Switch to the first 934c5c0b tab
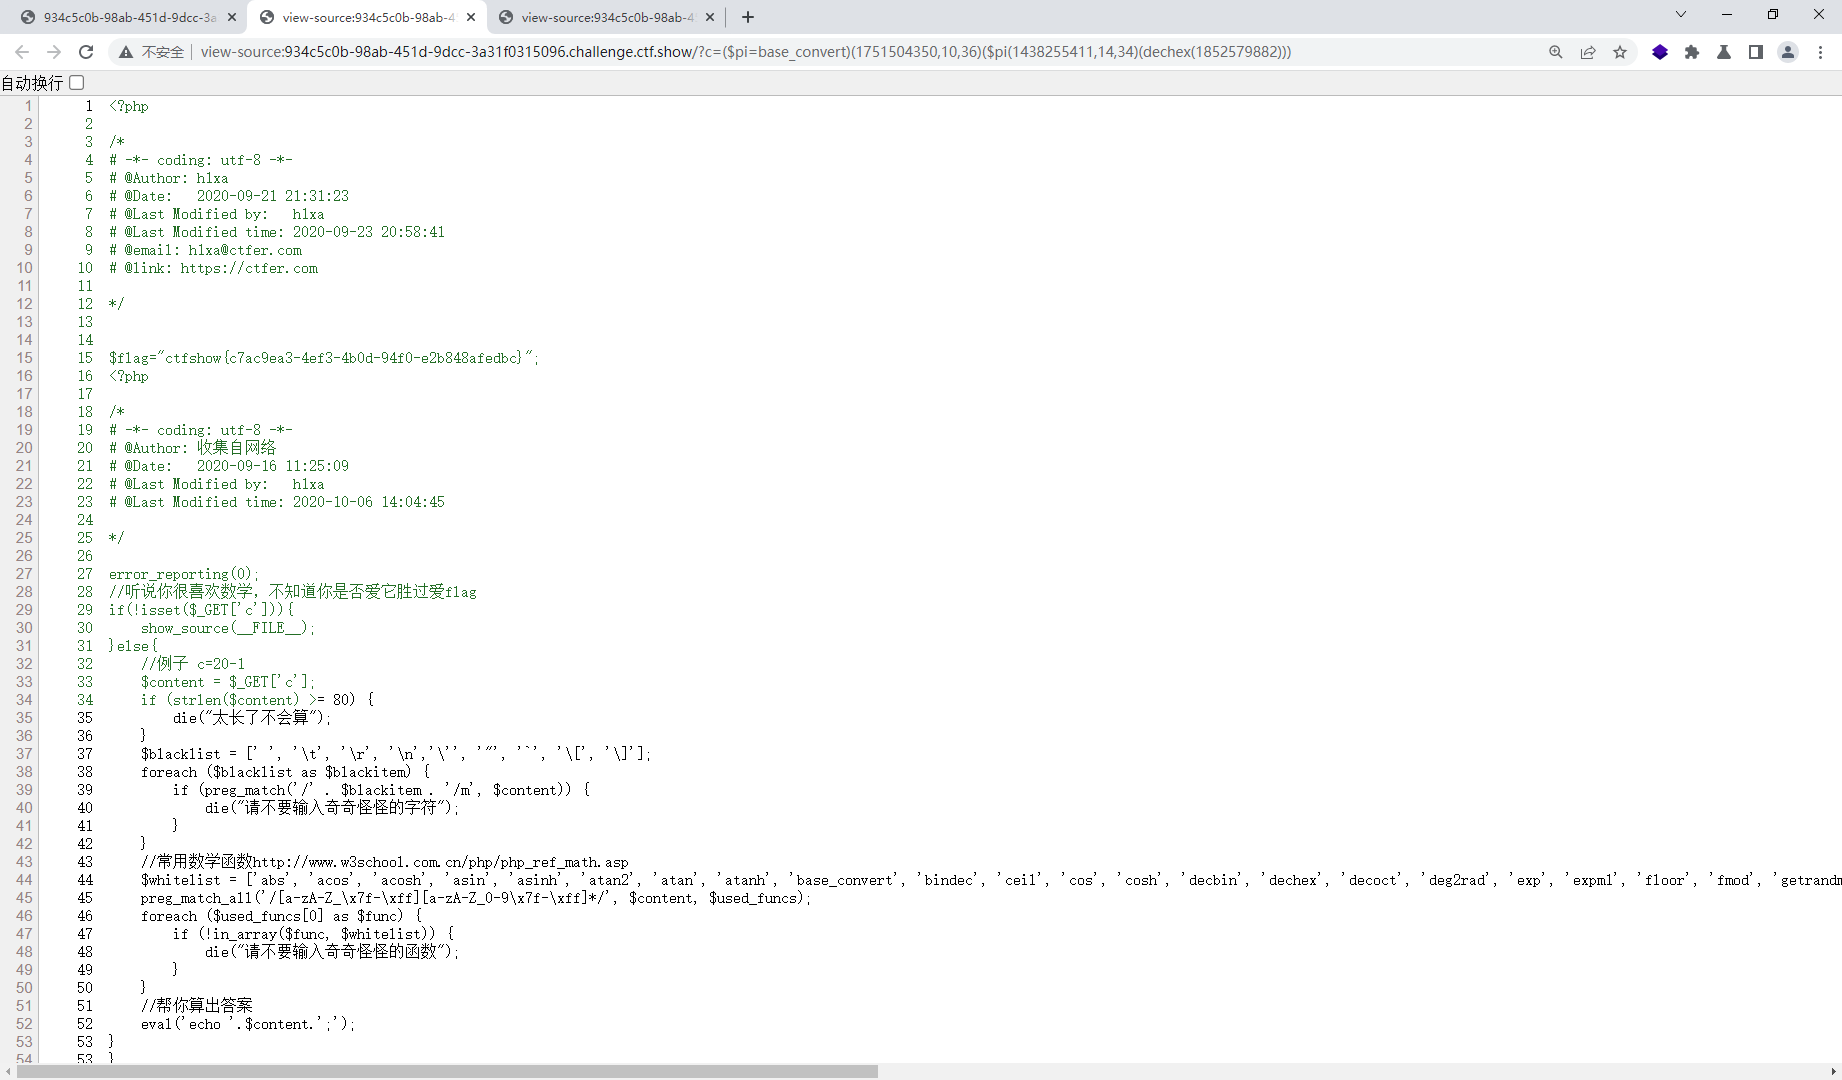Screen dimensions: 1842x1080 (x=128, y=17)
